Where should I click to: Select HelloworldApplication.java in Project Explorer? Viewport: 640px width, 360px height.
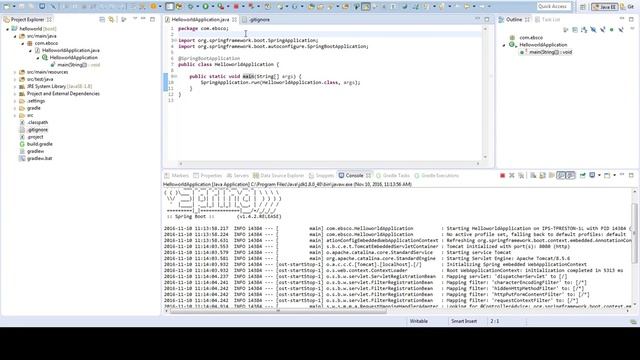tap(70, 51)
